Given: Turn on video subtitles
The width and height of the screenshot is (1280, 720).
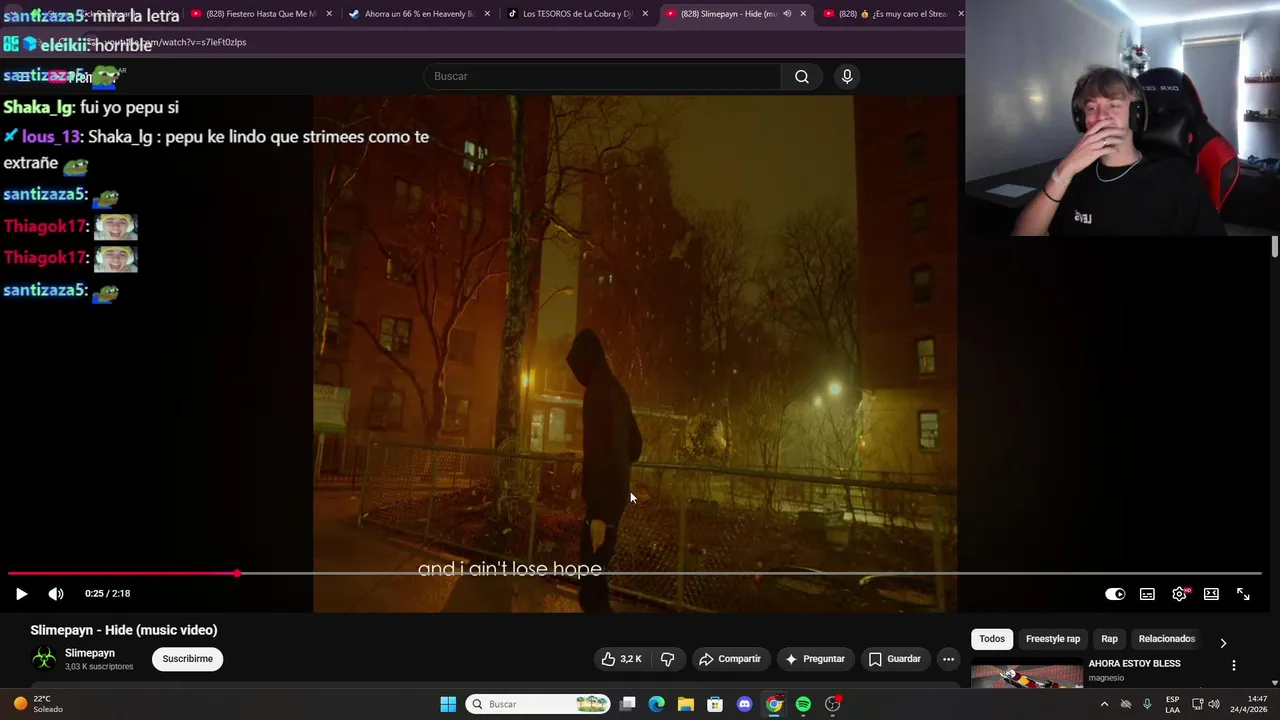Looking at the screenshot, I should point(1147,594).
